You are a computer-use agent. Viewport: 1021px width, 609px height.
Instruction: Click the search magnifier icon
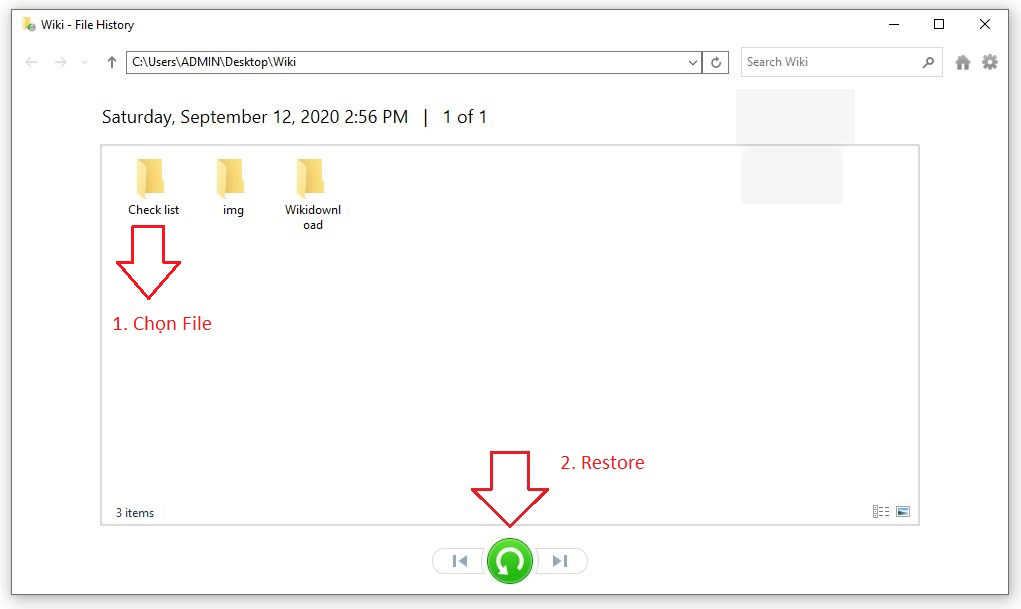coord(929,62)
